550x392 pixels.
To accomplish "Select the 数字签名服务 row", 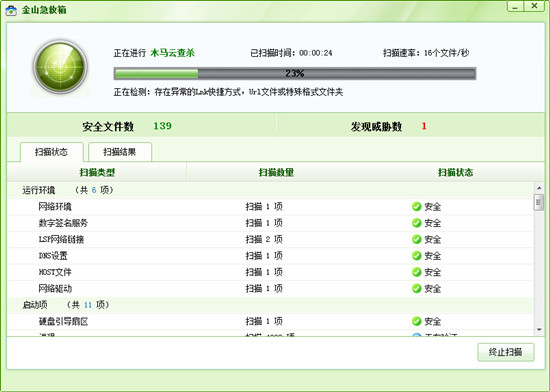I will (270, 223).
